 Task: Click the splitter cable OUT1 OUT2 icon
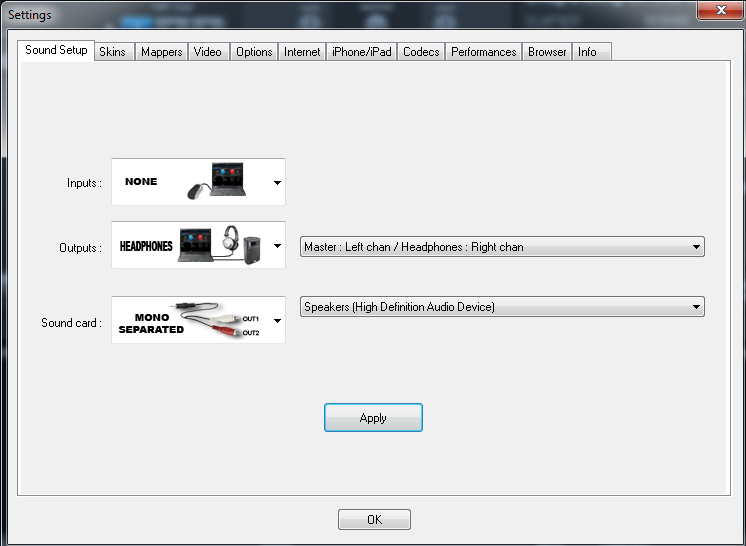tap(214, 320)
